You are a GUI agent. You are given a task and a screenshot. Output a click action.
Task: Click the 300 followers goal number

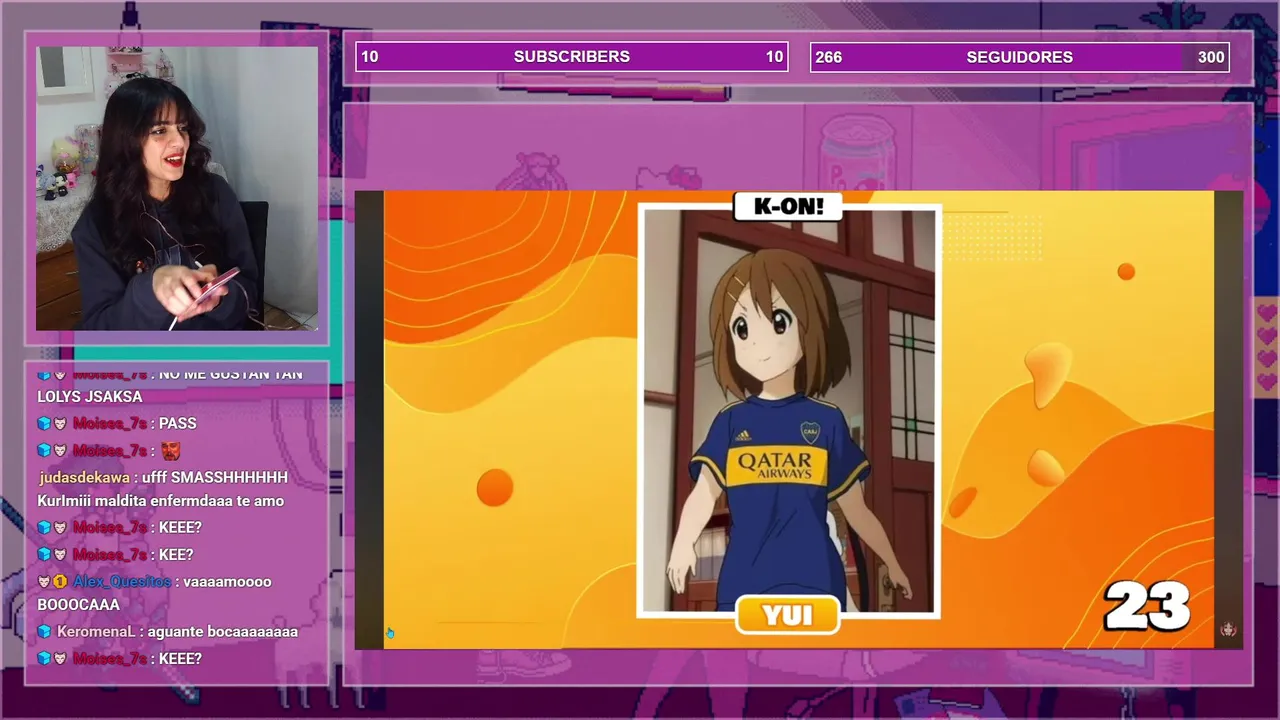coord(1211,57)
